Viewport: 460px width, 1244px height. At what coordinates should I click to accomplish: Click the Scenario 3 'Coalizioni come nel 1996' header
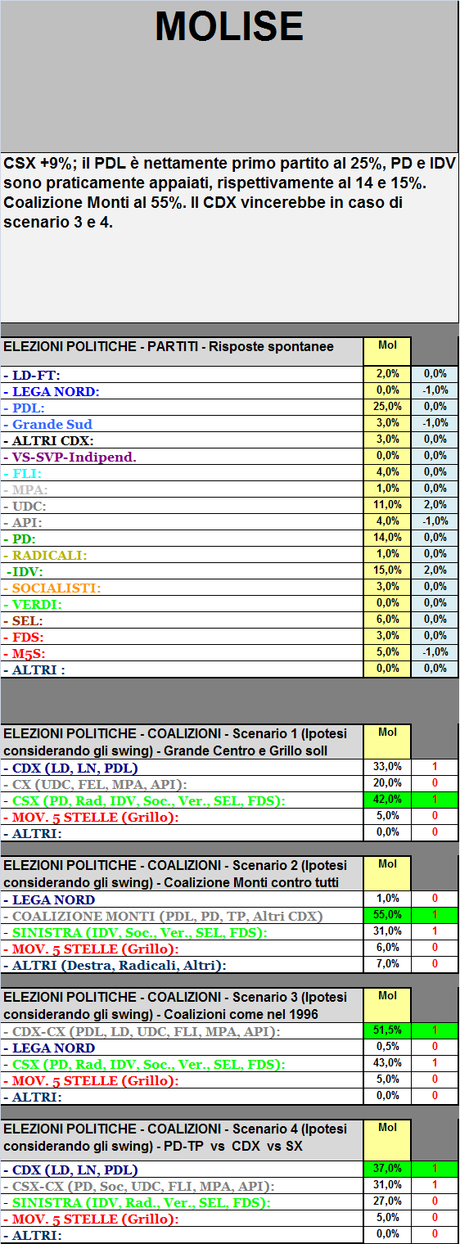pyautogui.click(x=181, y=1005)
